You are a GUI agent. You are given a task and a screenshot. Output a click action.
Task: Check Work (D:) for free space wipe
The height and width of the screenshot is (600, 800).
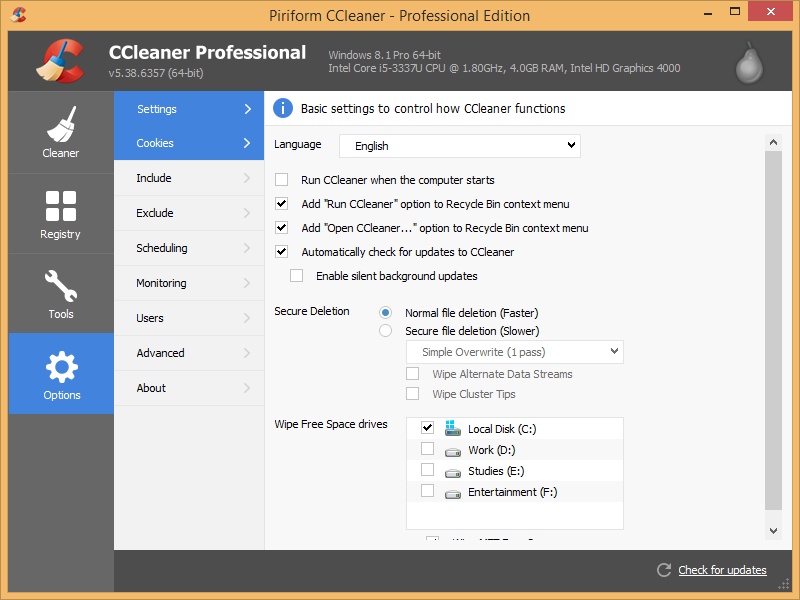(x=428, y=448)
